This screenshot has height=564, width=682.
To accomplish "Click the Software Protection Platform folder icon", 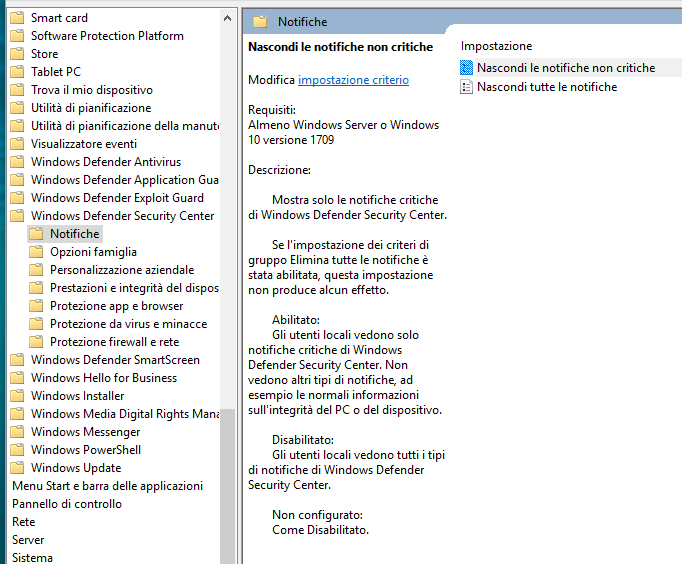I will click(x=17, y=36).
